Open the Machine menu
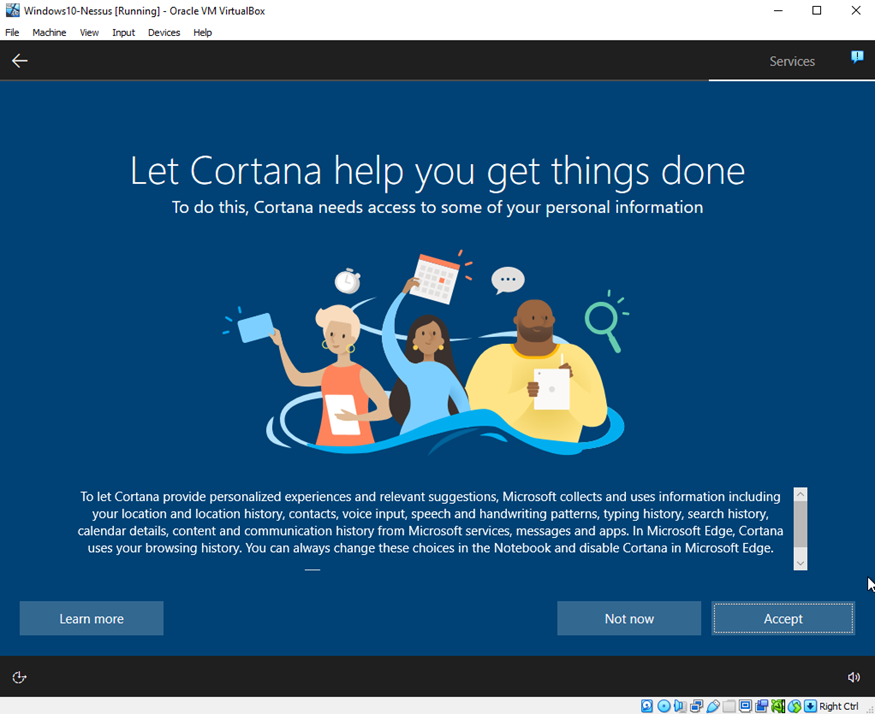Image resolution: width=875 pixels, height=714 pixels. click(x=49, y=33)
